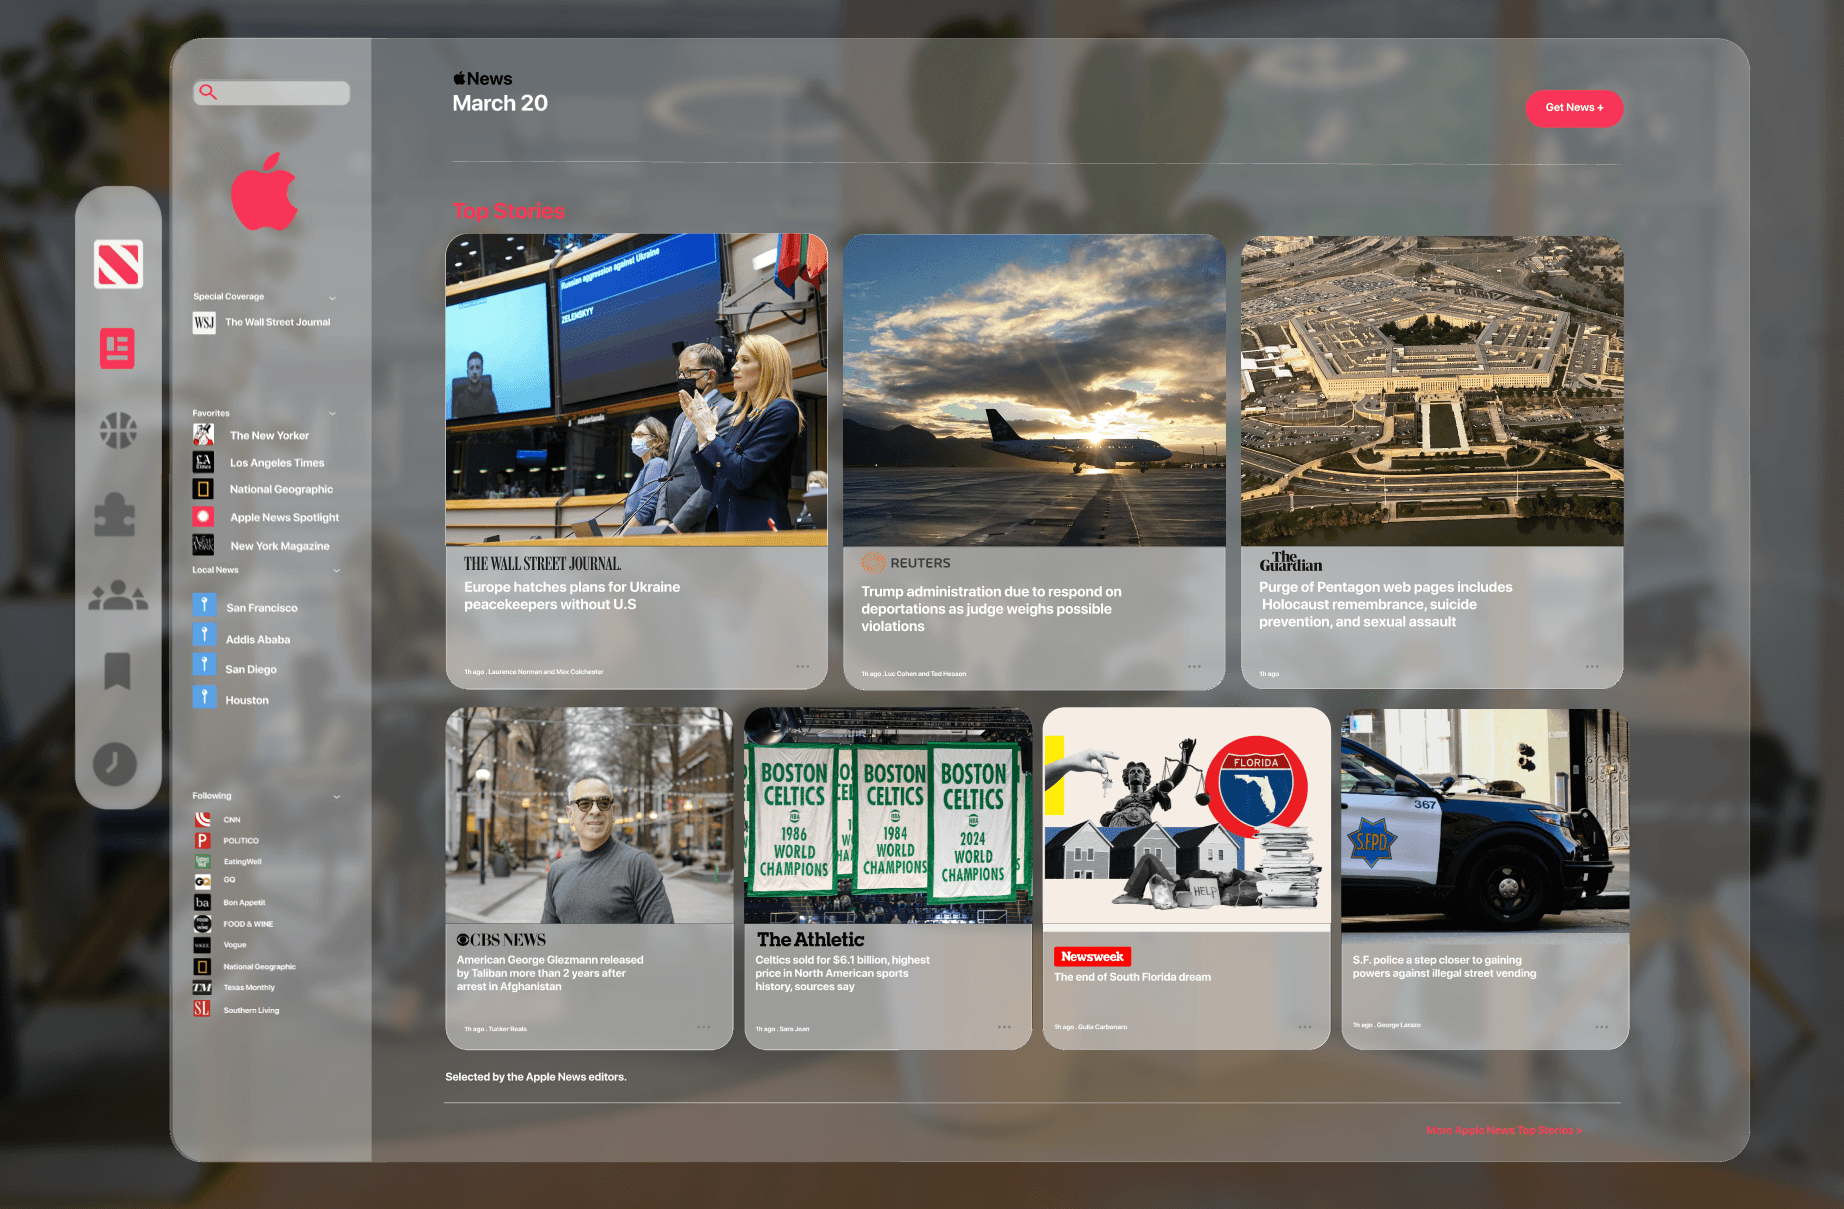
Task: Open more options on the Guardian story
Action: coord(1592,666)
